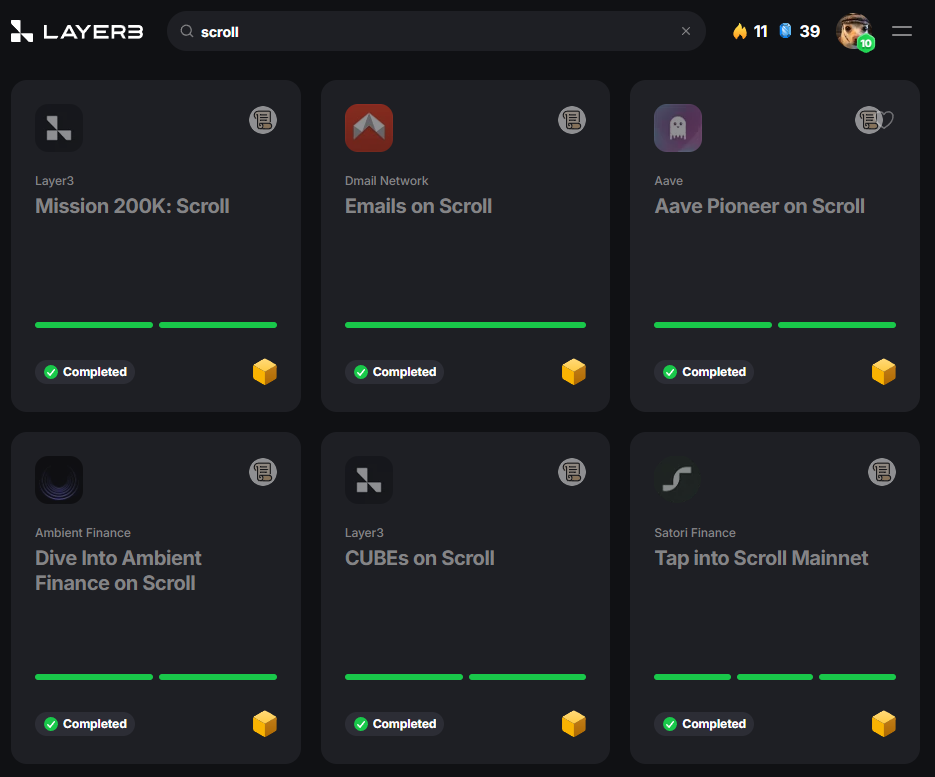Viewport: 935px width, 777px height.
Task: Click the Completed badge on Mission 200K: Scroll
Action: tap(85, 371)
